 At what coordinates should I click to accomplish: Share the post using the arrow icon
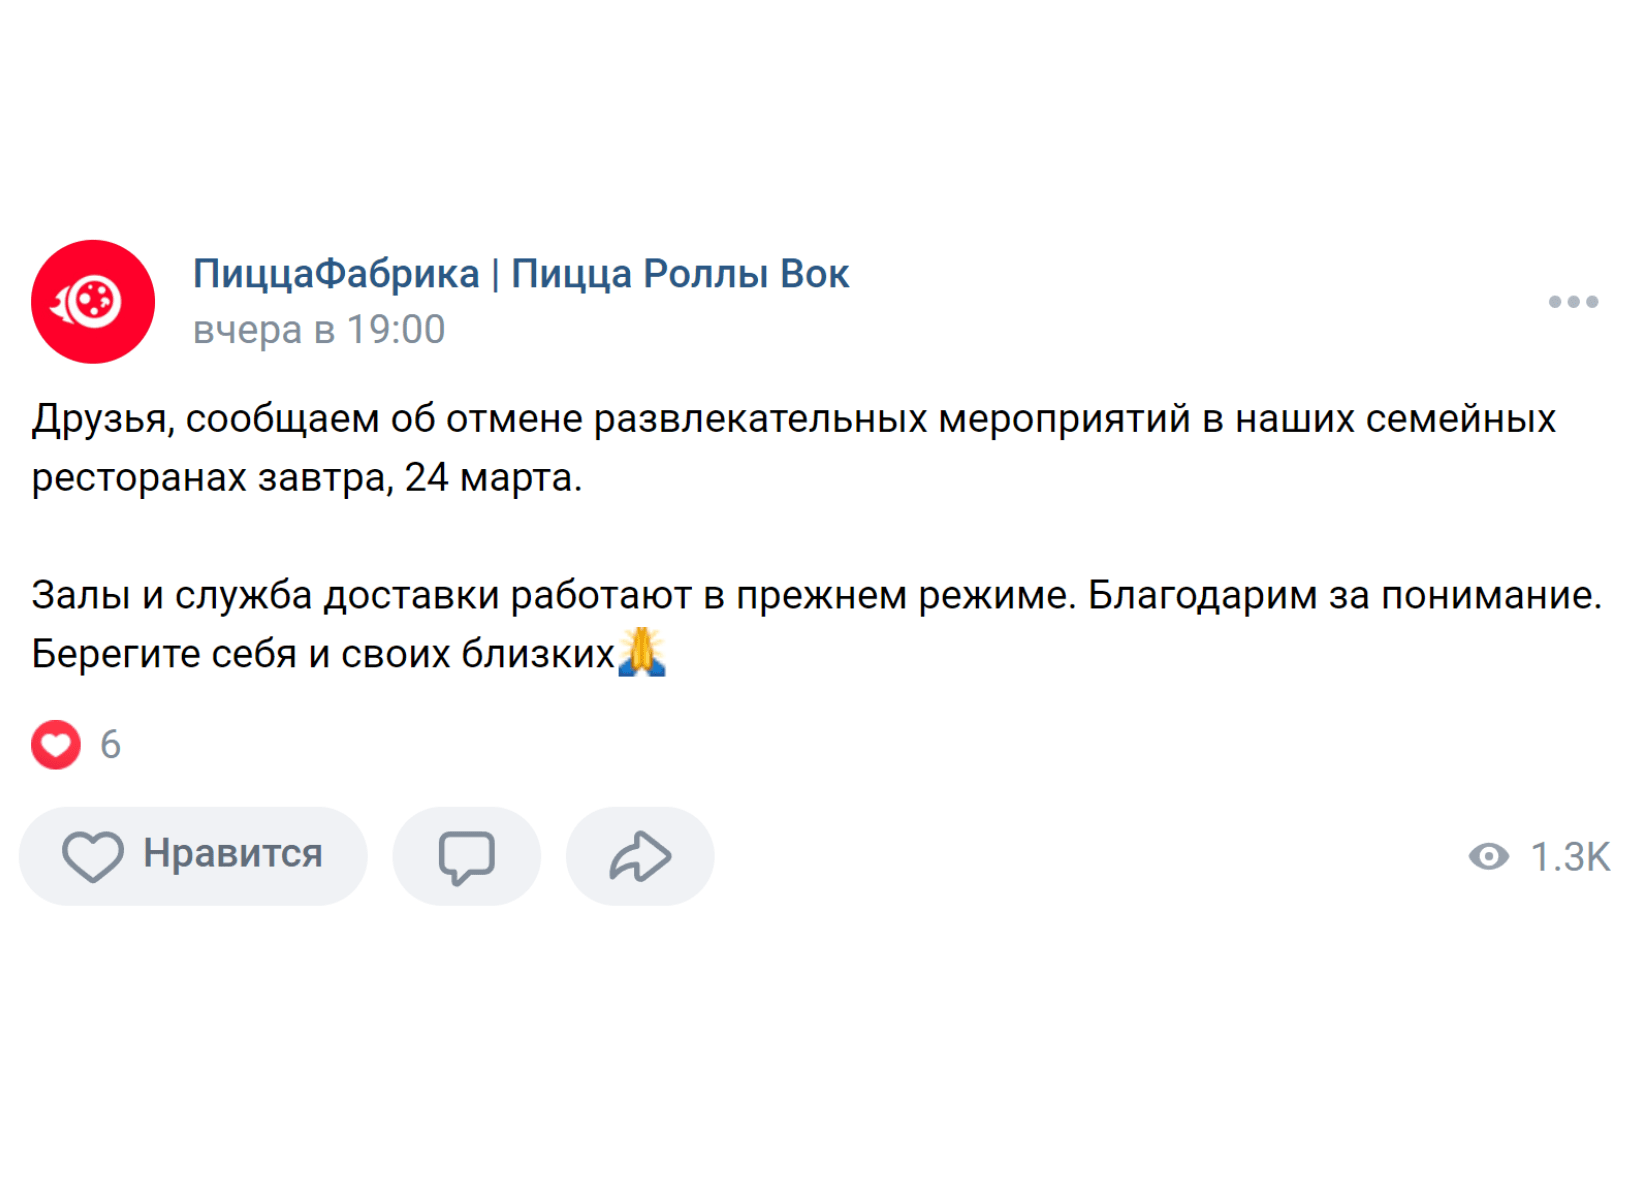640,856
